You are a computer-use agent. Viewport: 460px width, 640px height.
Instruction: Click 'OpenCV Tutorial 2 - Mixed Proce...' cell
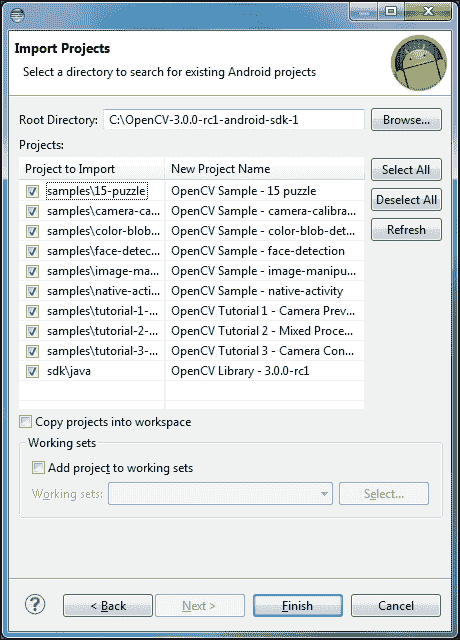pyautogui.click(x=262, y=331)
